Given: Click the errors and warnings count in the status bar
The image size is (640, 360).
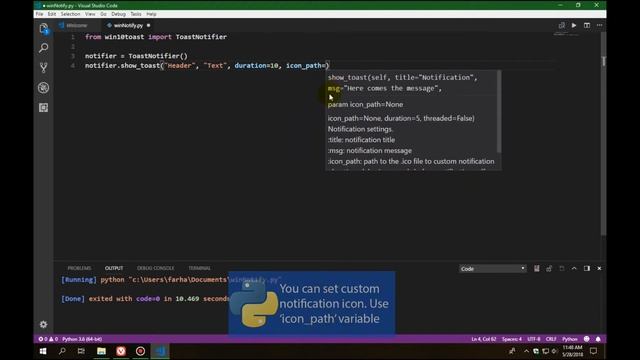Looking at the screenshot, I should [x=48, y=339].
